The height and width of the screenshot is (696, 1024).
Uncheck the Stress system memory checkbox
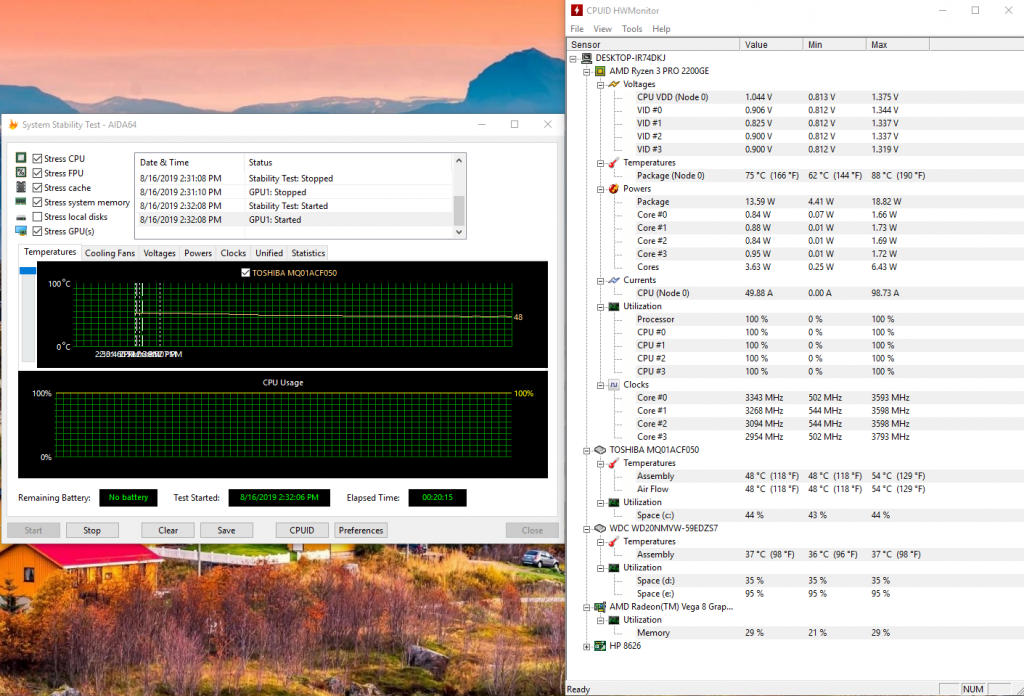(x=37, y=202)
